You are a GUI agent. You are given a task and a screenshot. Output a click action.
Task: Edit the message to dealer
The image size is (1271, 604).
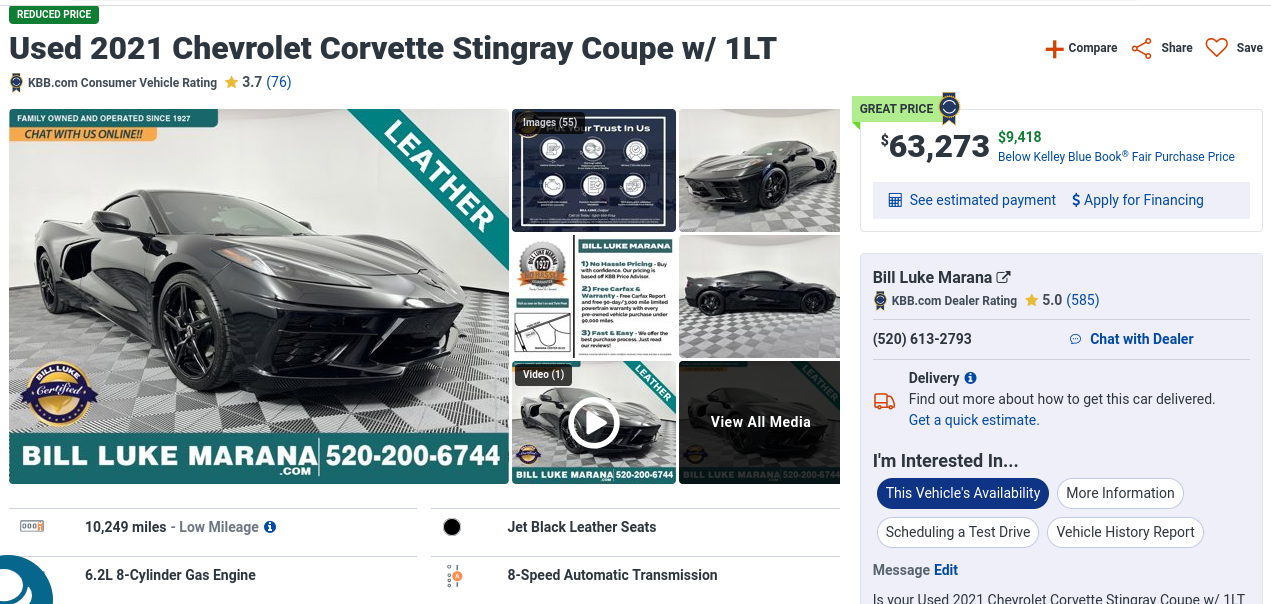coord(946,570)
